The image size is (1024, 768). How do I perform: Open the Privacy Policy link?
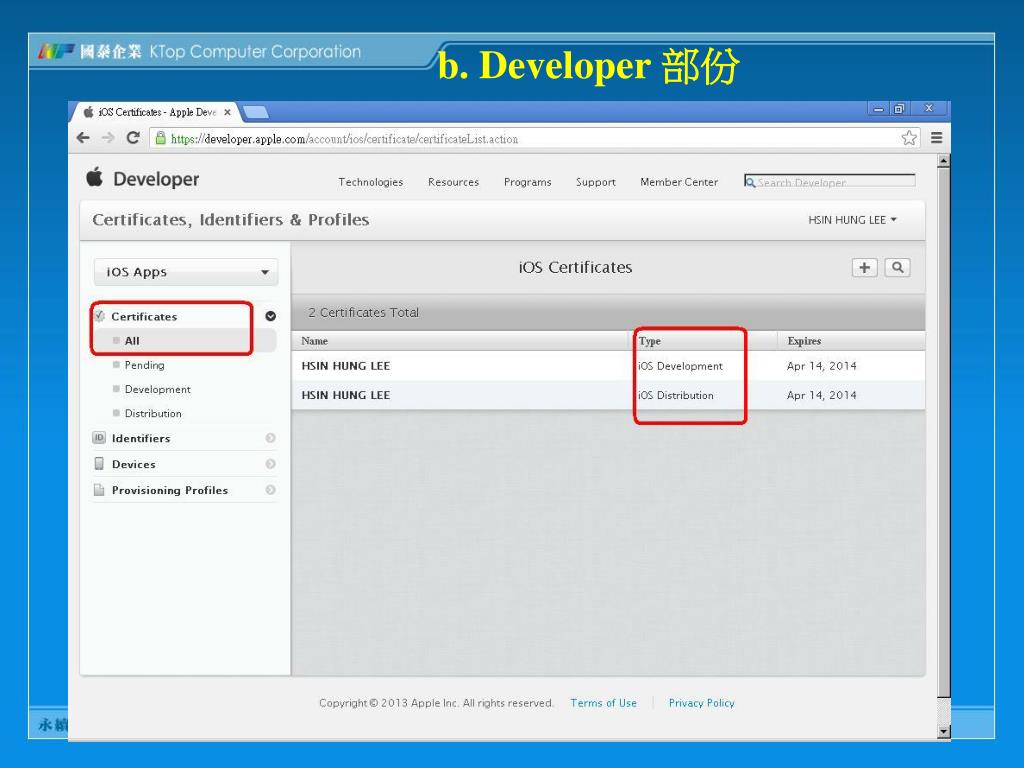pos(701,703)
